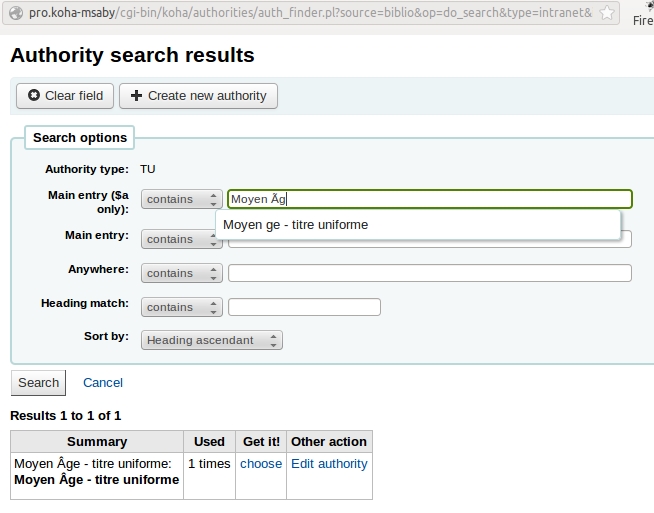Click the Cancel link
This screenshot has width=654, height=513.
click(x=103, y=382)
